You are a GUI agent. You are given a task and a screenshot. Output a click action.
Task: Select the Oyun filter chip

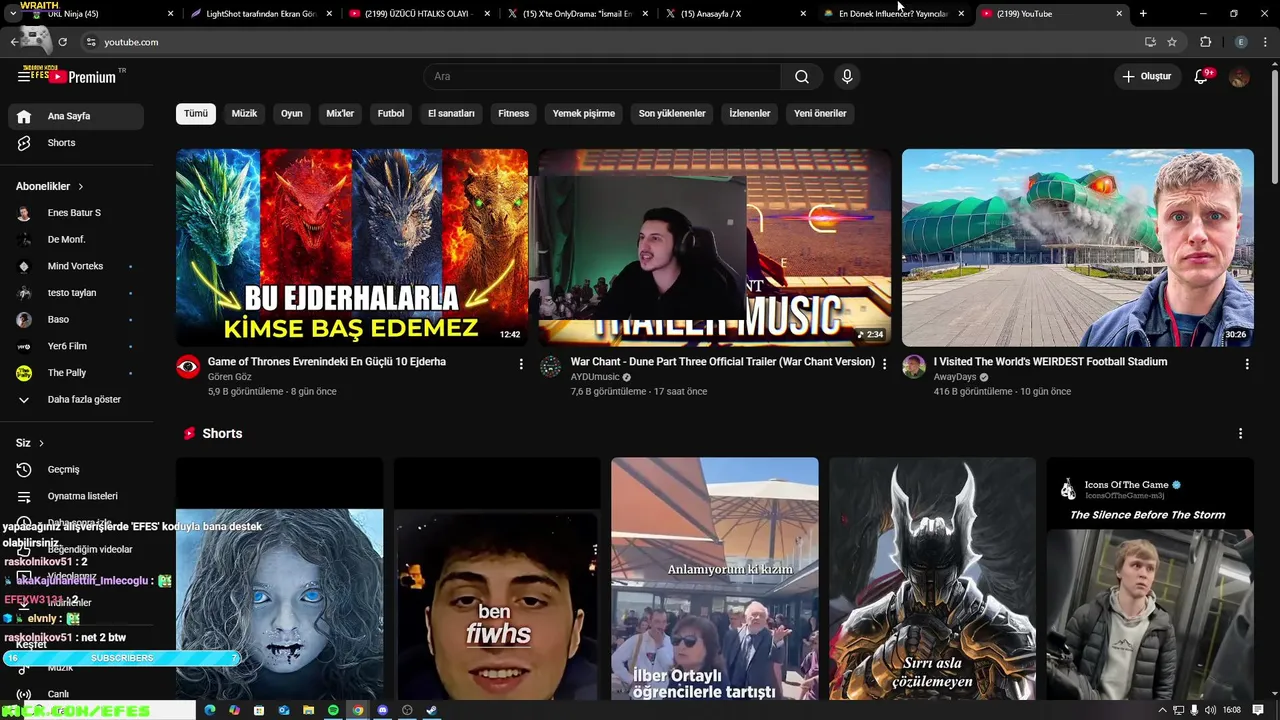[x=292, y=113]
